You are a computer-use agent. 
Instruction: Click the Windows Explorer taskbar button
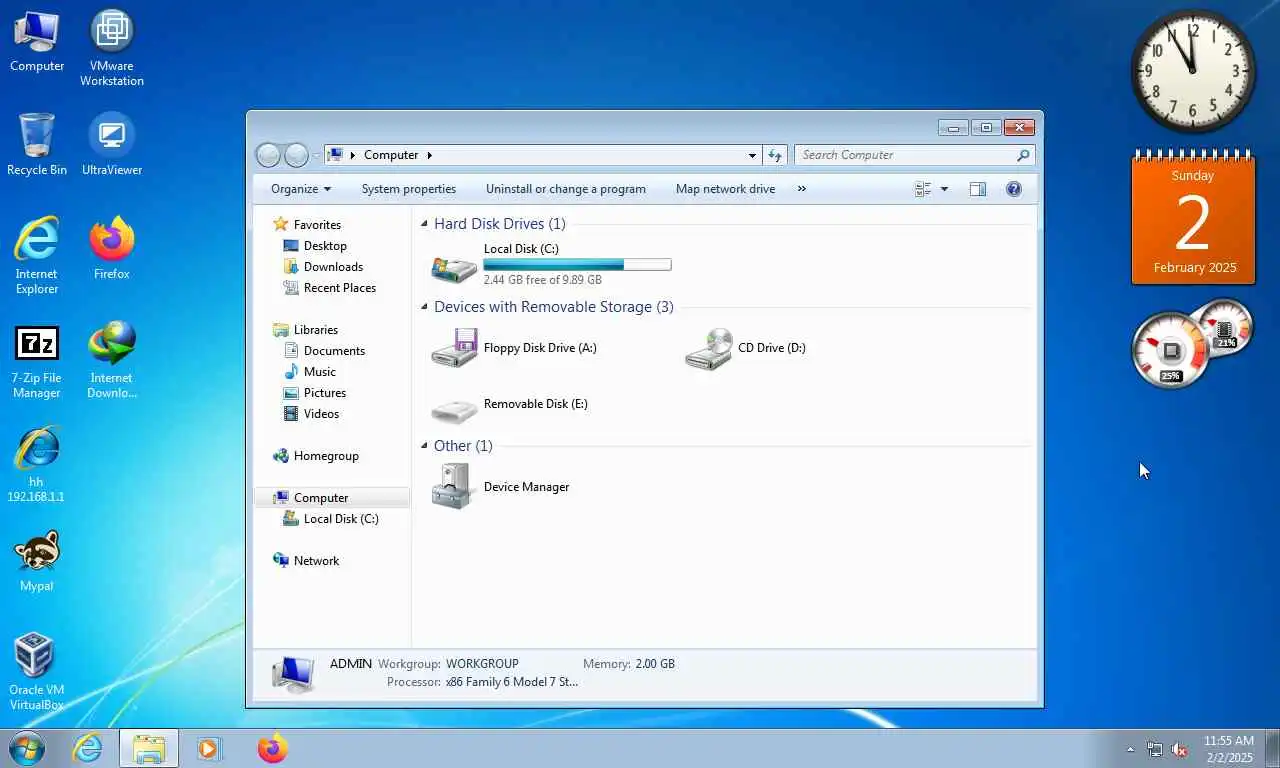(149, 748)
